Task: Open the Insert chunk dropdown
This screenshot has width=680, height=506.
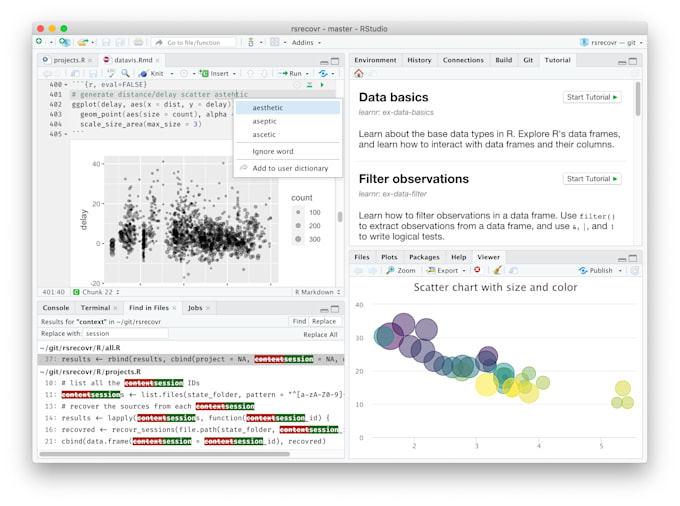Action: tap(218, 74)
